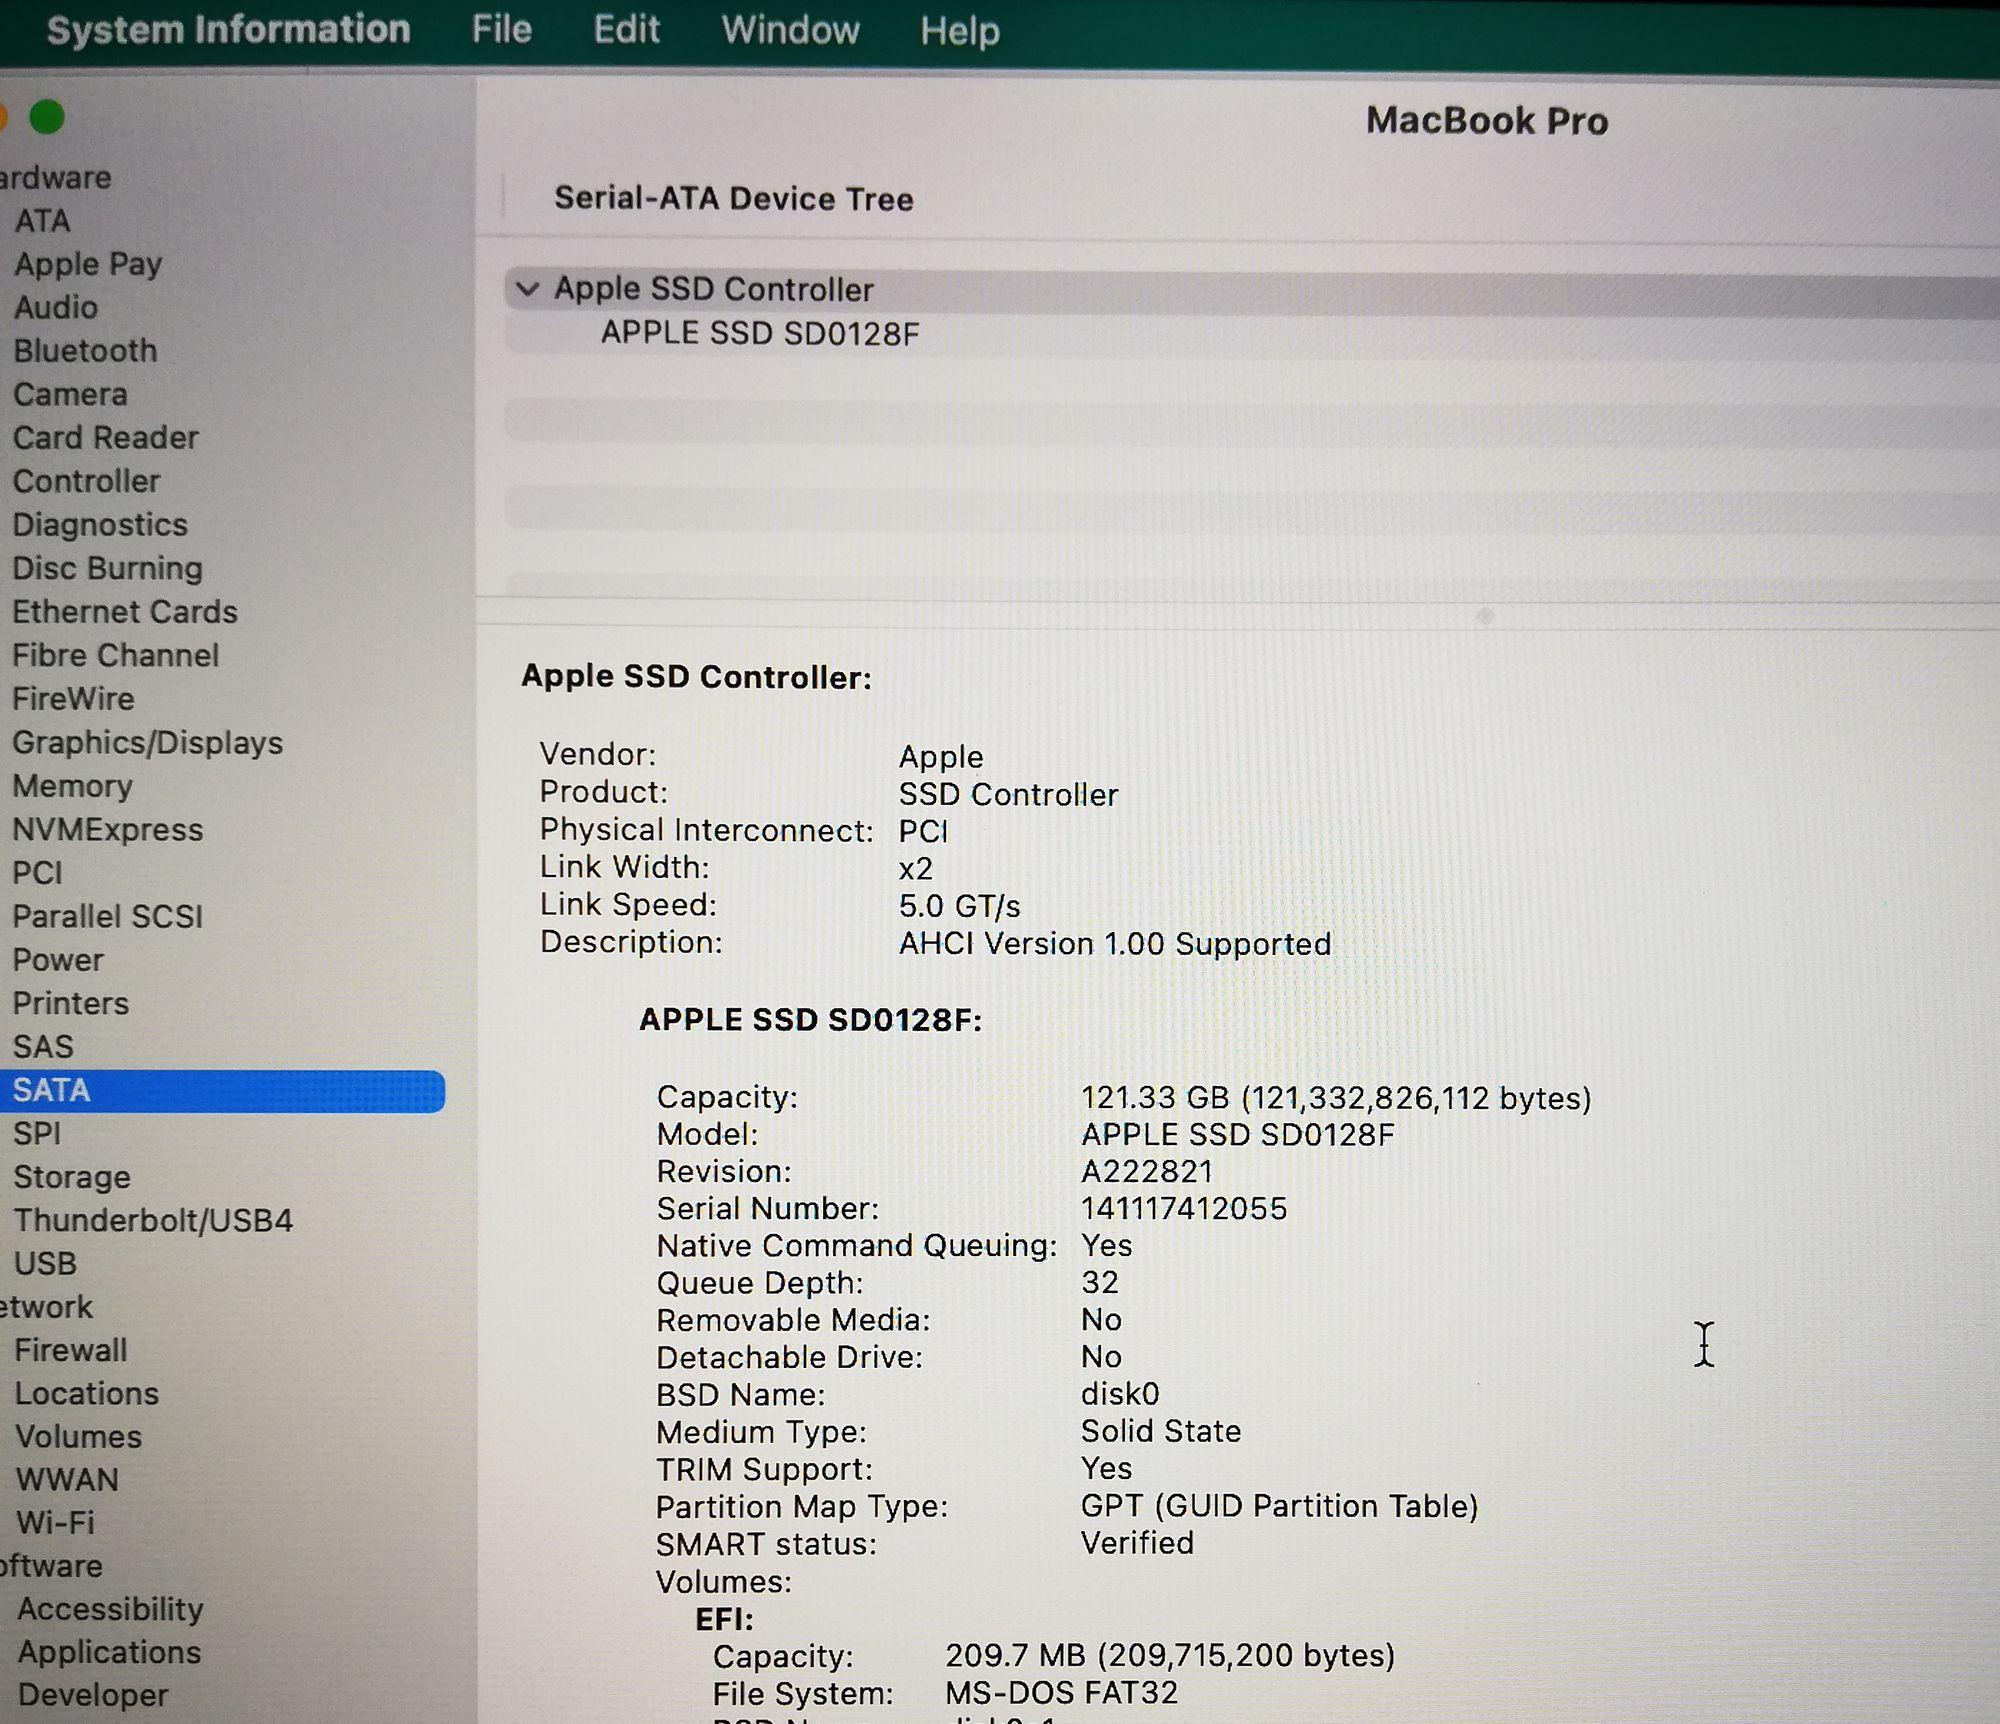Viewport: 2000px width, 1724px height.
Task: Click the BSD Name value disk0
Action: 1120,1394
